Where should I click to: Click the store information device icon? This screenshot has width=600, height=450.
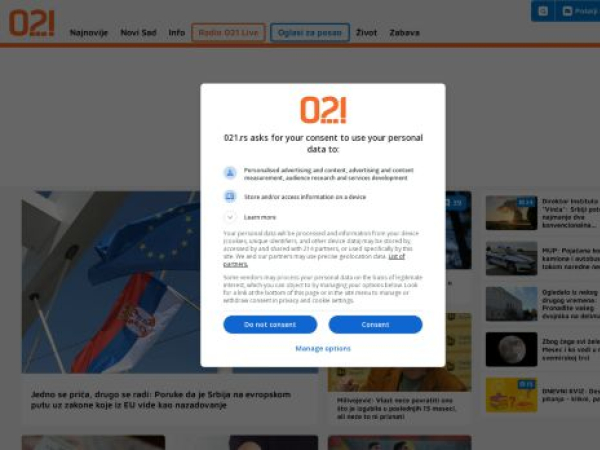[x=230, y=197]
